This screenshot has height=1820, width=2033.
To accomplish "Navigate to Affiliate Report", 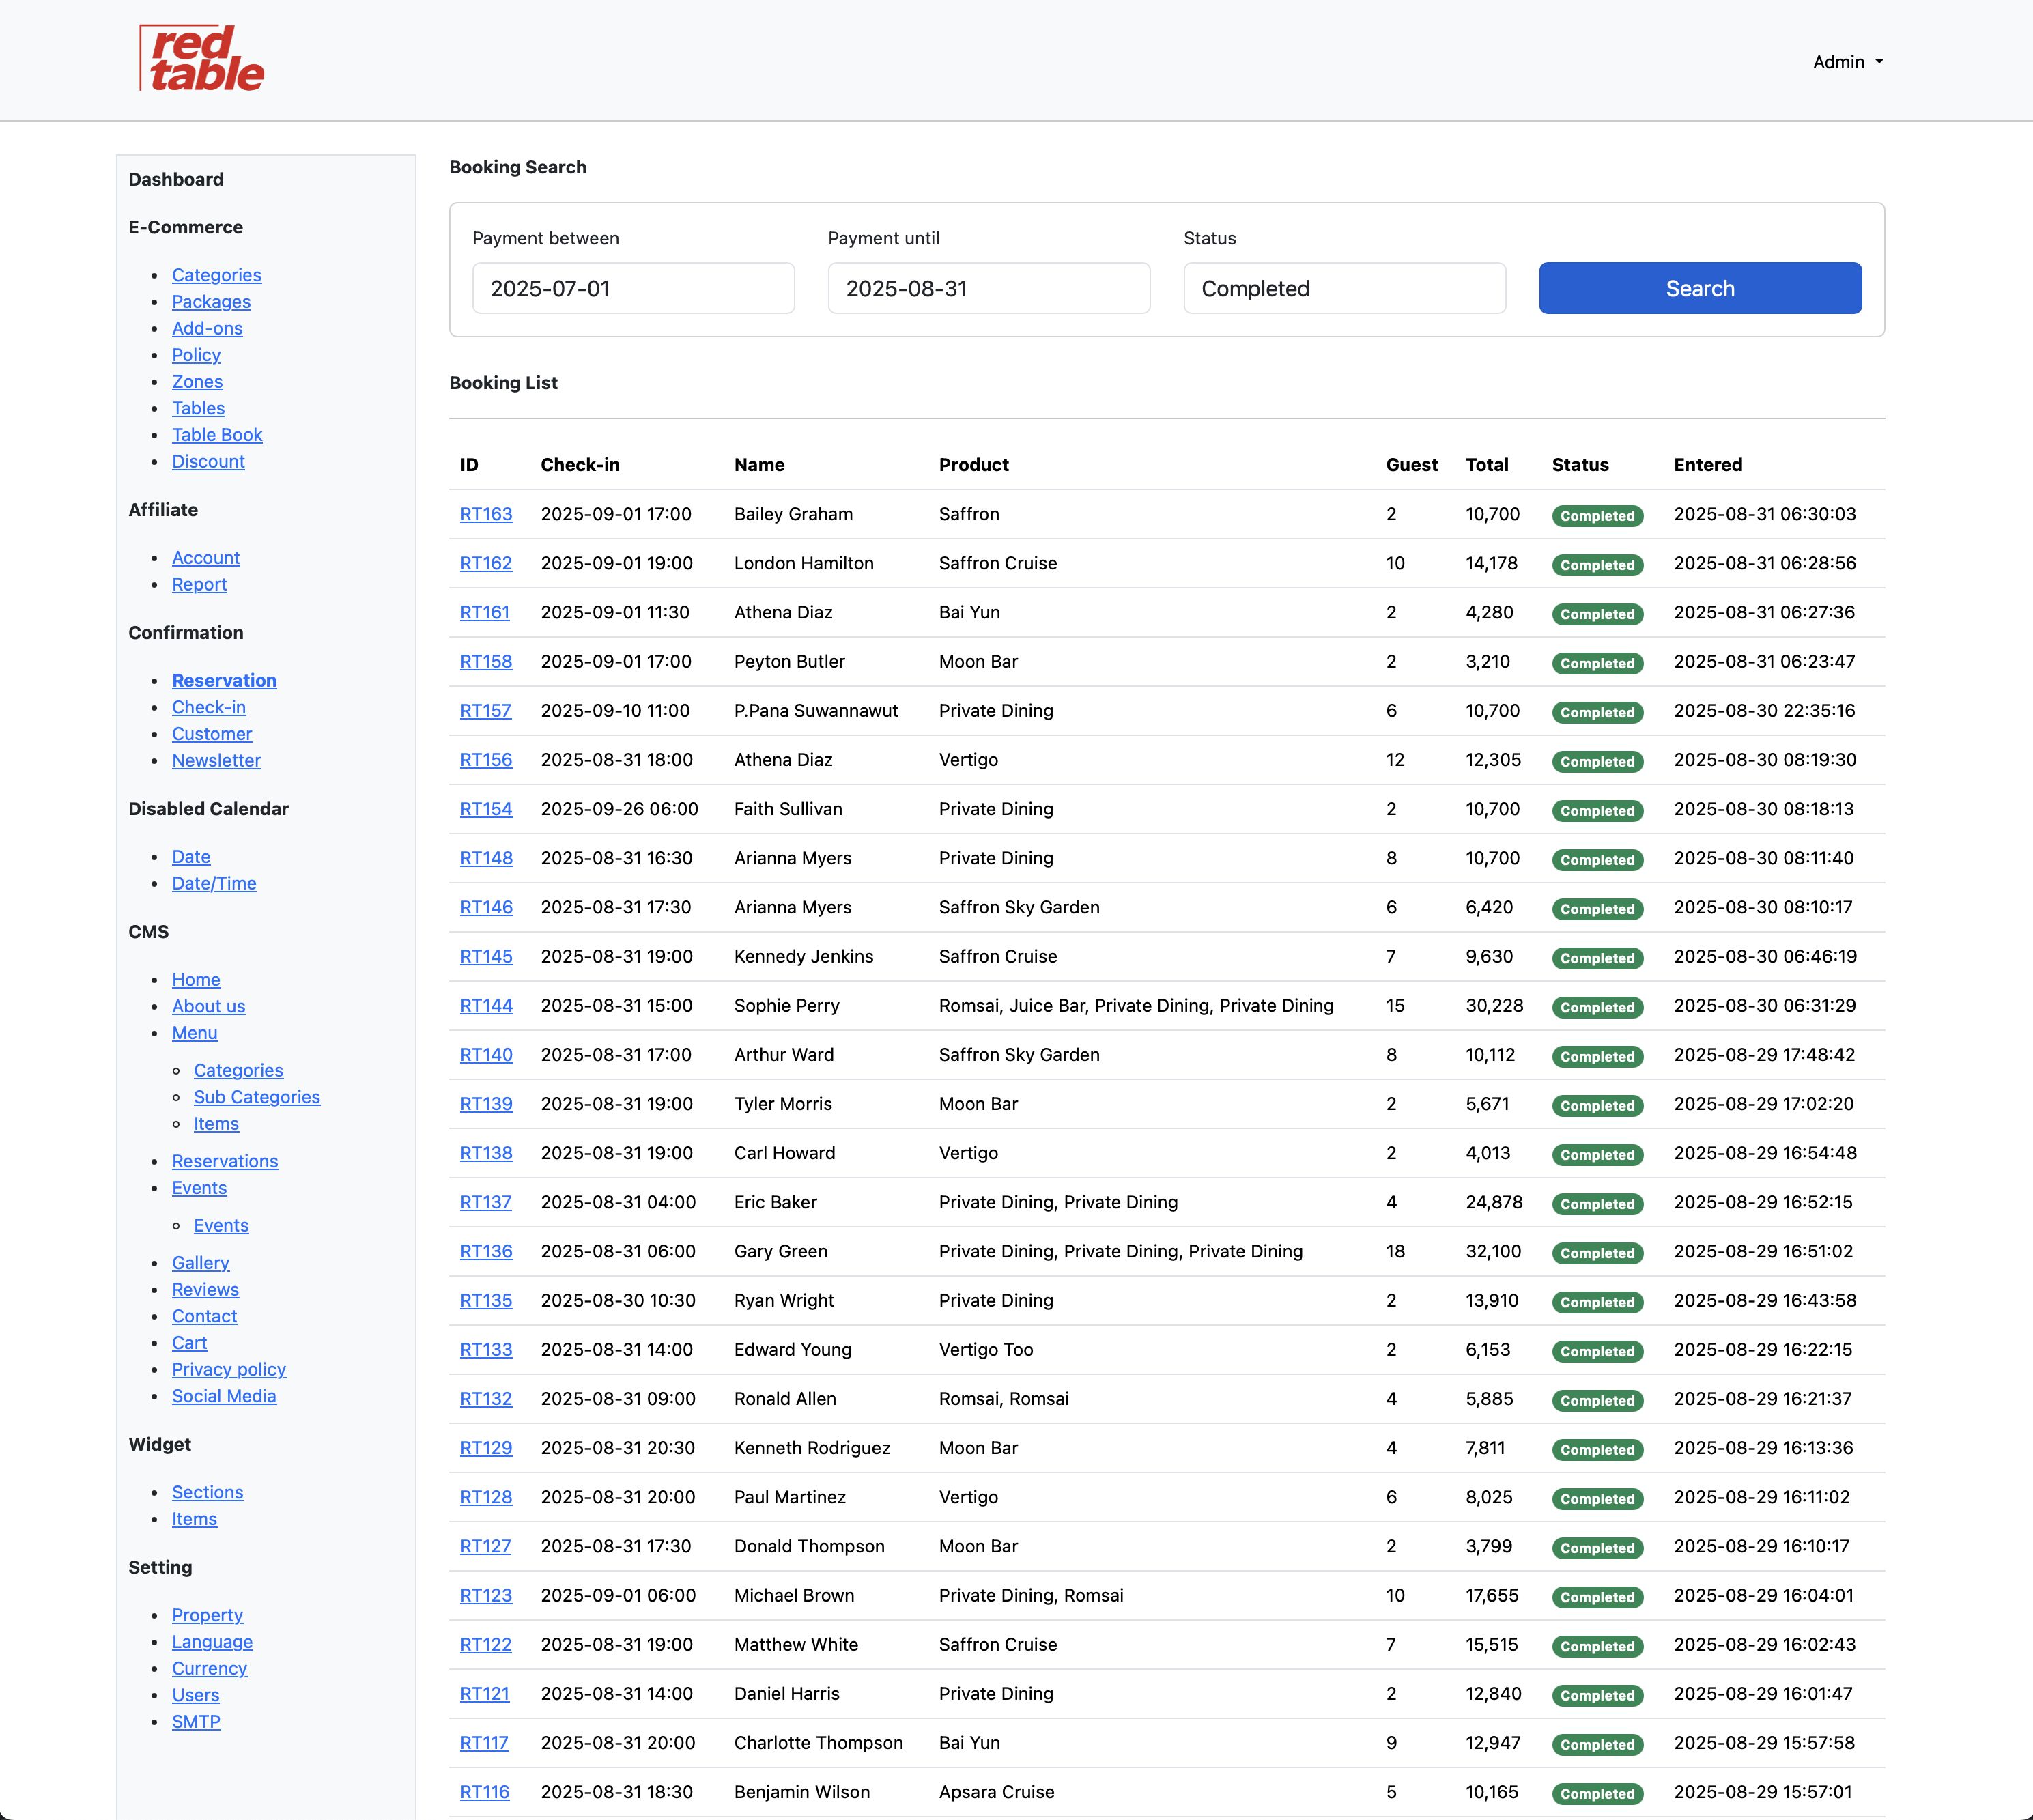I will pos(199,584).
